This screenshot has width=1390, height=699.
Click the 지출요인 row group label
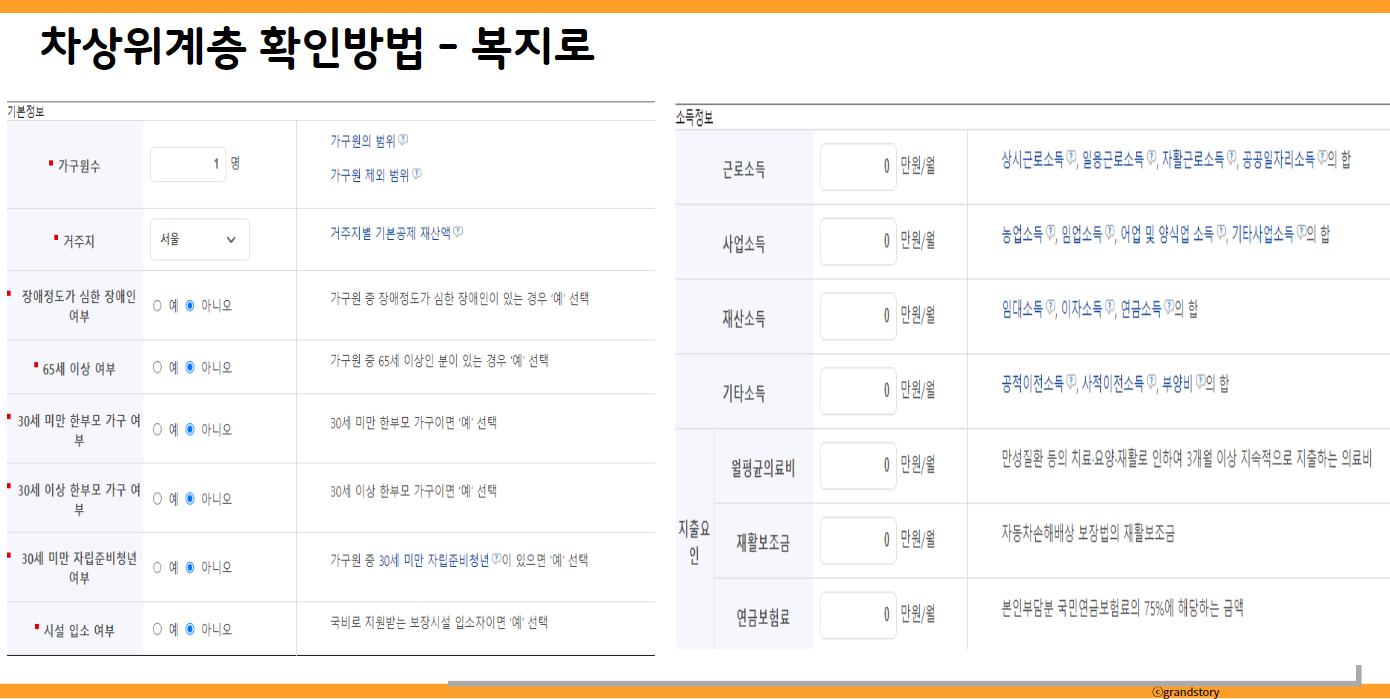coord(694,541)
